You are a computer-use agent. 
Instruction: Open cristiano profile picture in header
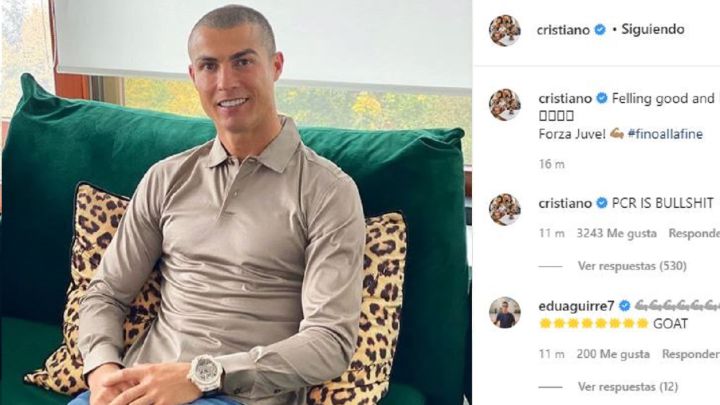click(x=505, y=30)
